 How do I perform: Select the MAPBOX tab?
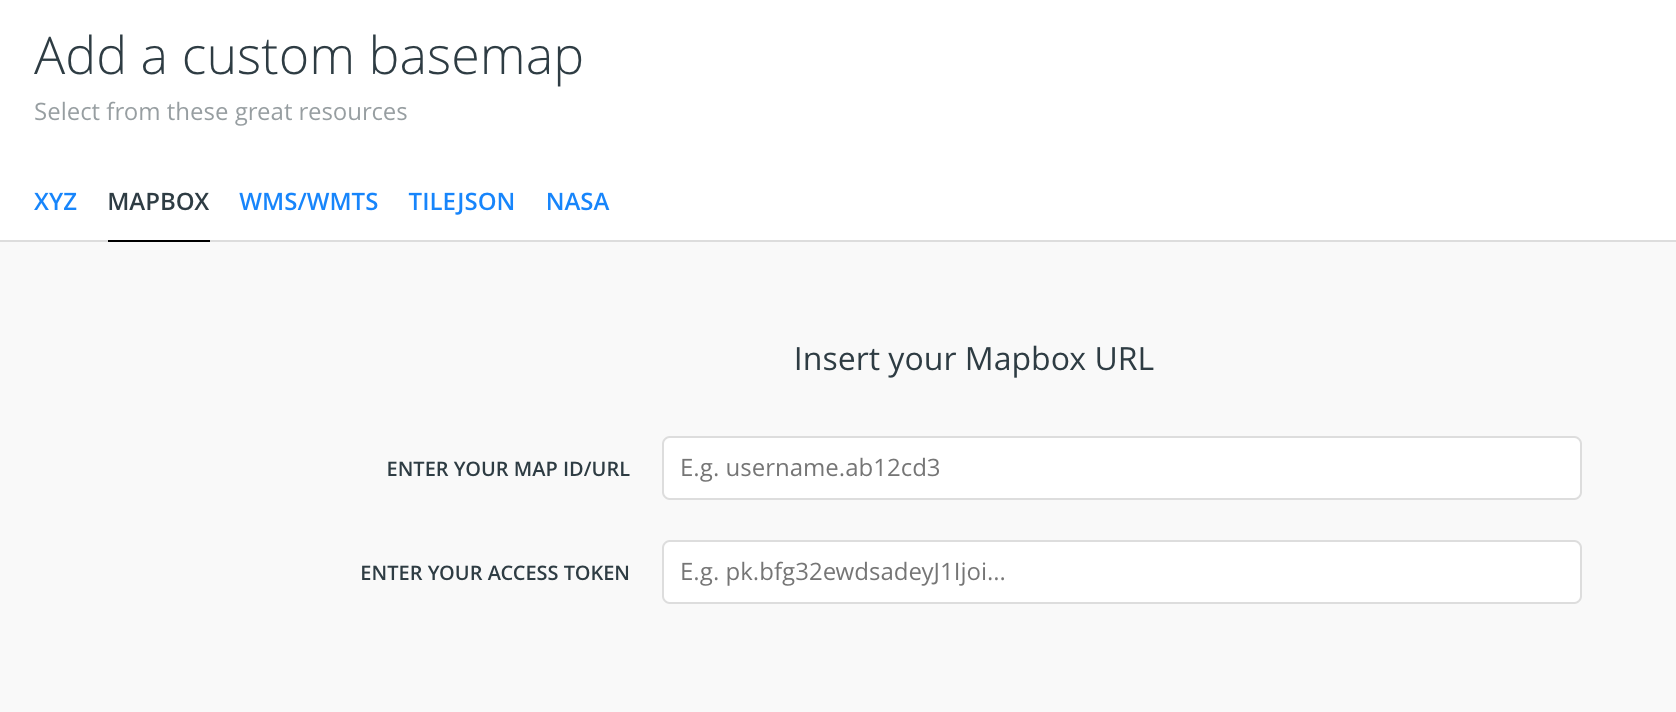[158, 202]
